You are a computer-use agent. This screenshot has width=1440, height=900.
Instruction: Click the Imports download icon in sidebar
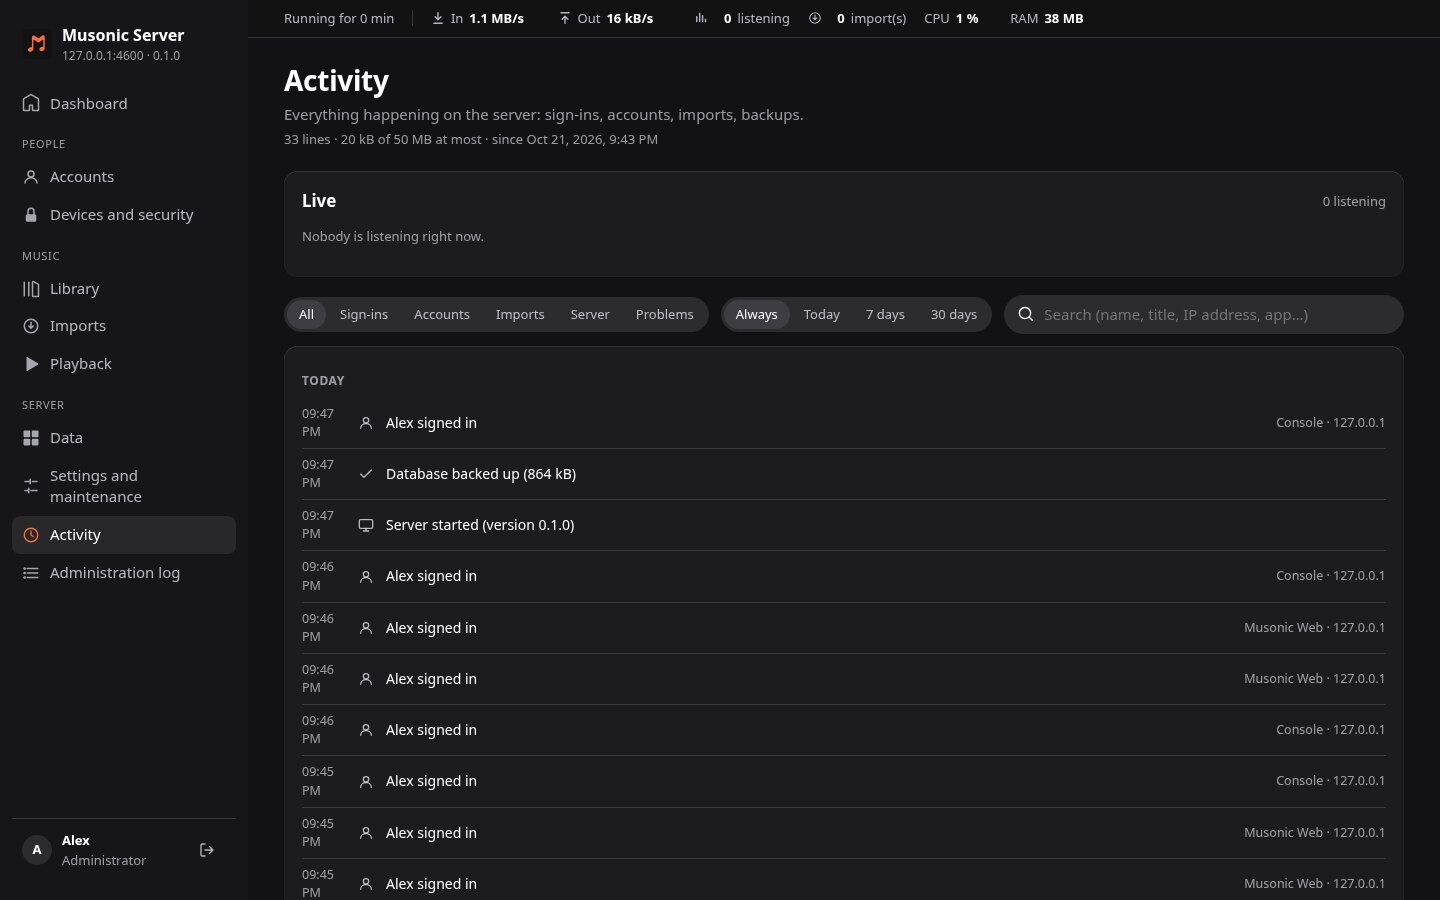(x=31, y=326)
